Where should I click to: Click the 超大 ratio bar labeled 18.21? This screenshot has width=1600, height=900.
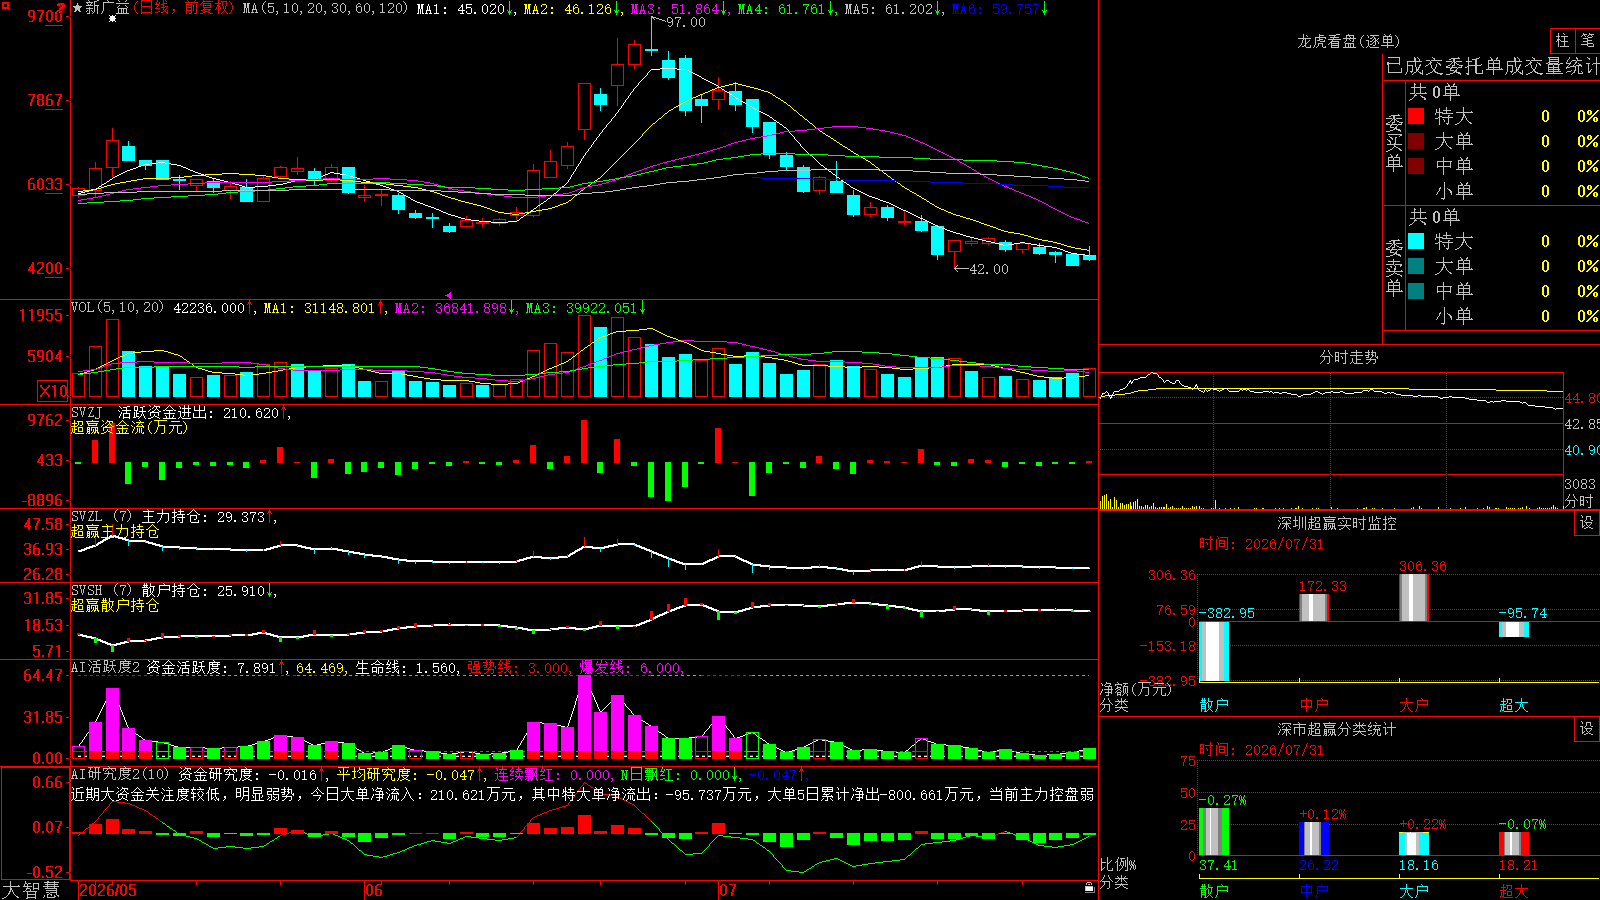(x=1514, y=843)
